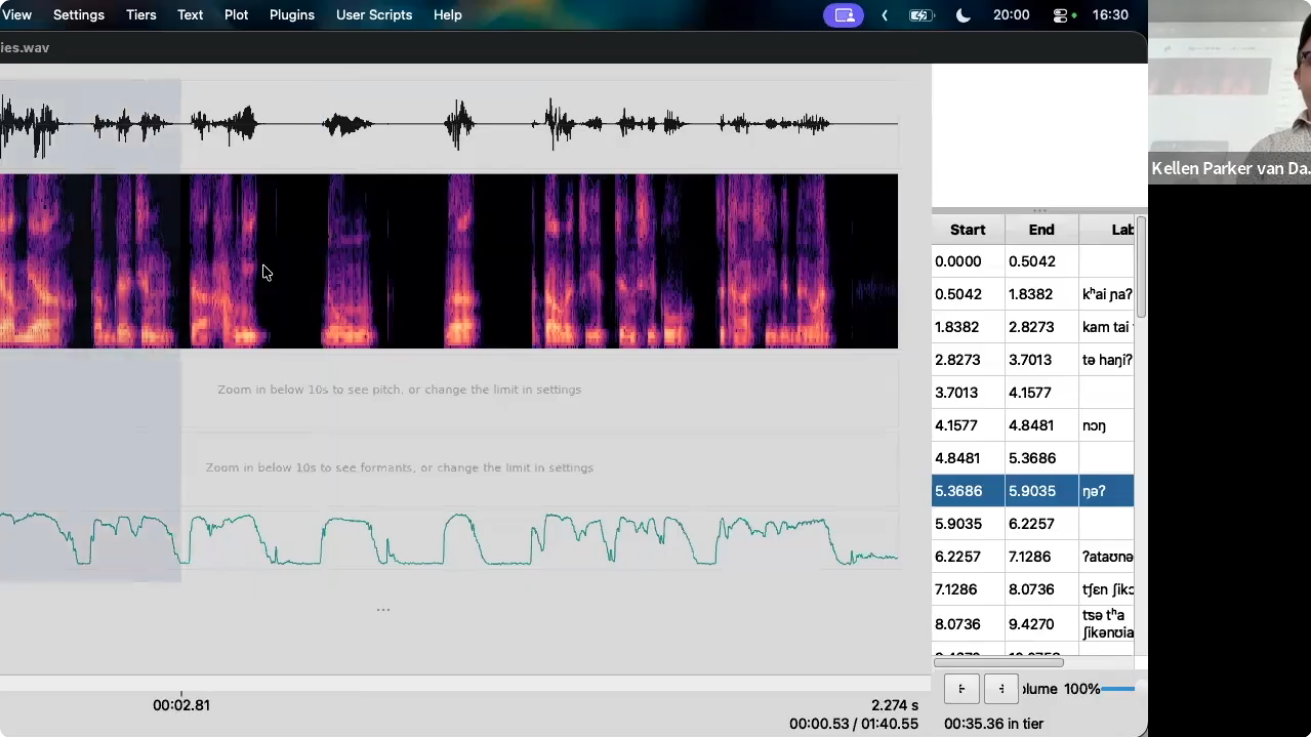Click the panel divider handle above the table
The width and height of the screenshot is (1311, 737).
(x=1040, y=210)
